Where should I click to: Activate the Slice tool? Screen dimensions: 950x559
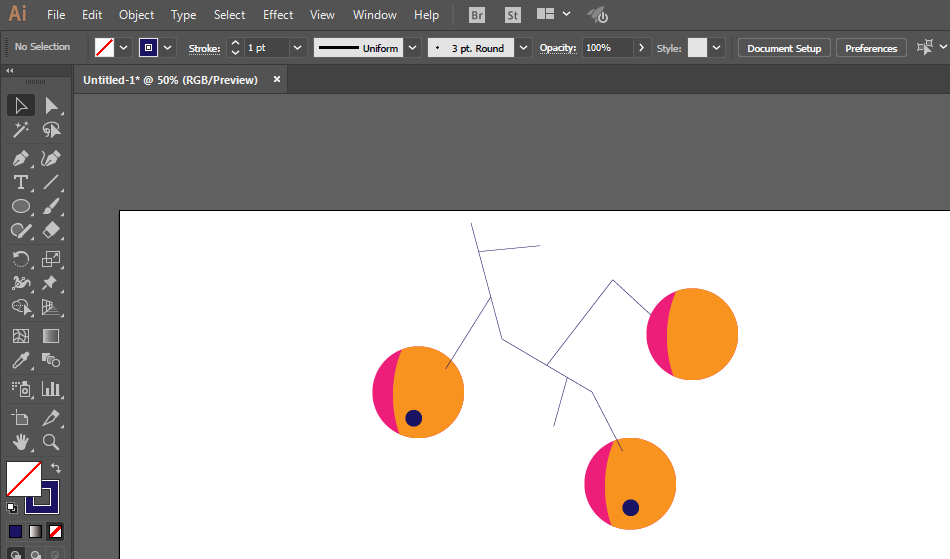[x=51, y=418]
